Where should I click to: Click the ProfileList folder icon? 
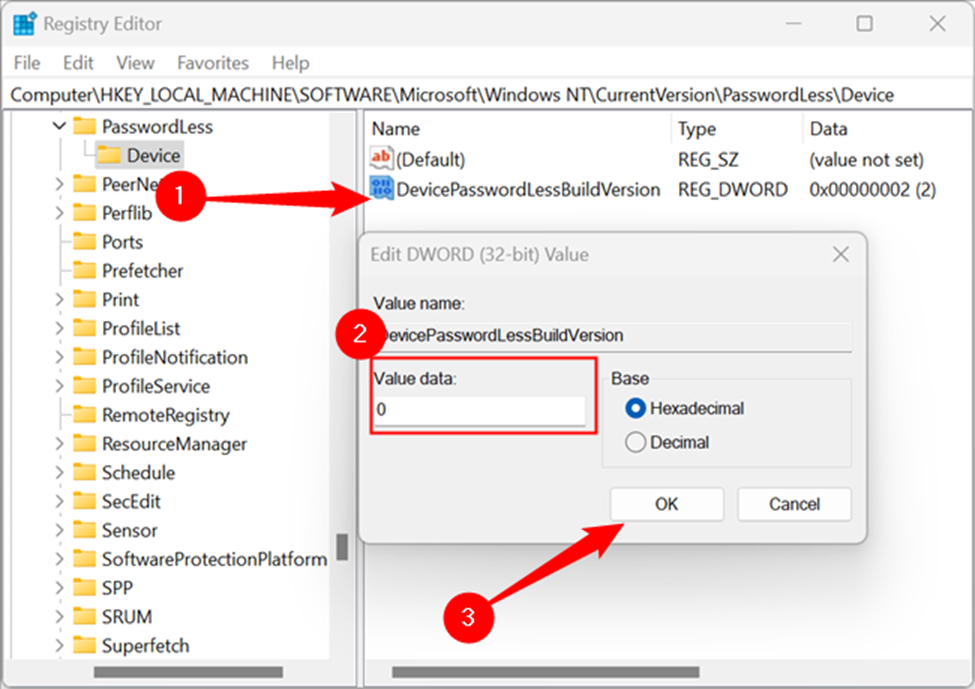click(x=84, y=328)
